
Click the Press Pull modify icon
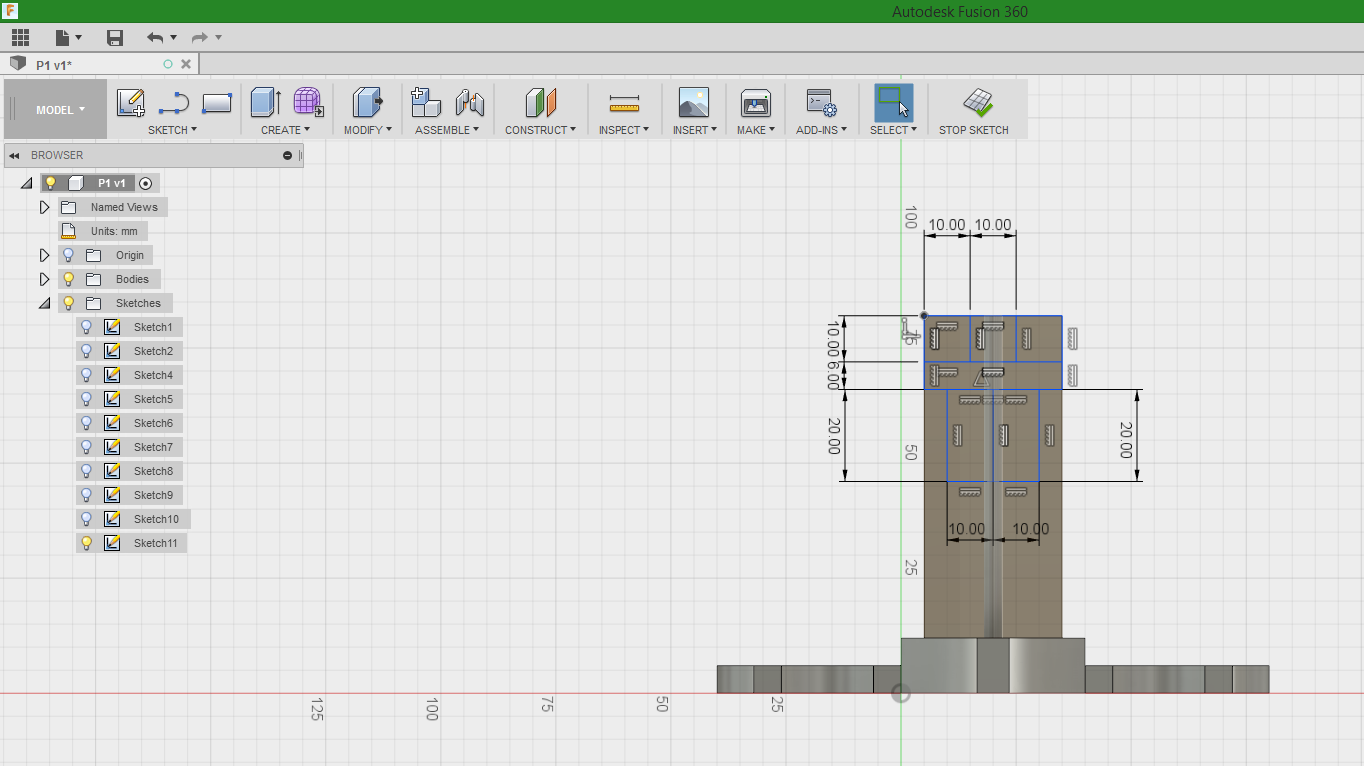click(367, 102)
